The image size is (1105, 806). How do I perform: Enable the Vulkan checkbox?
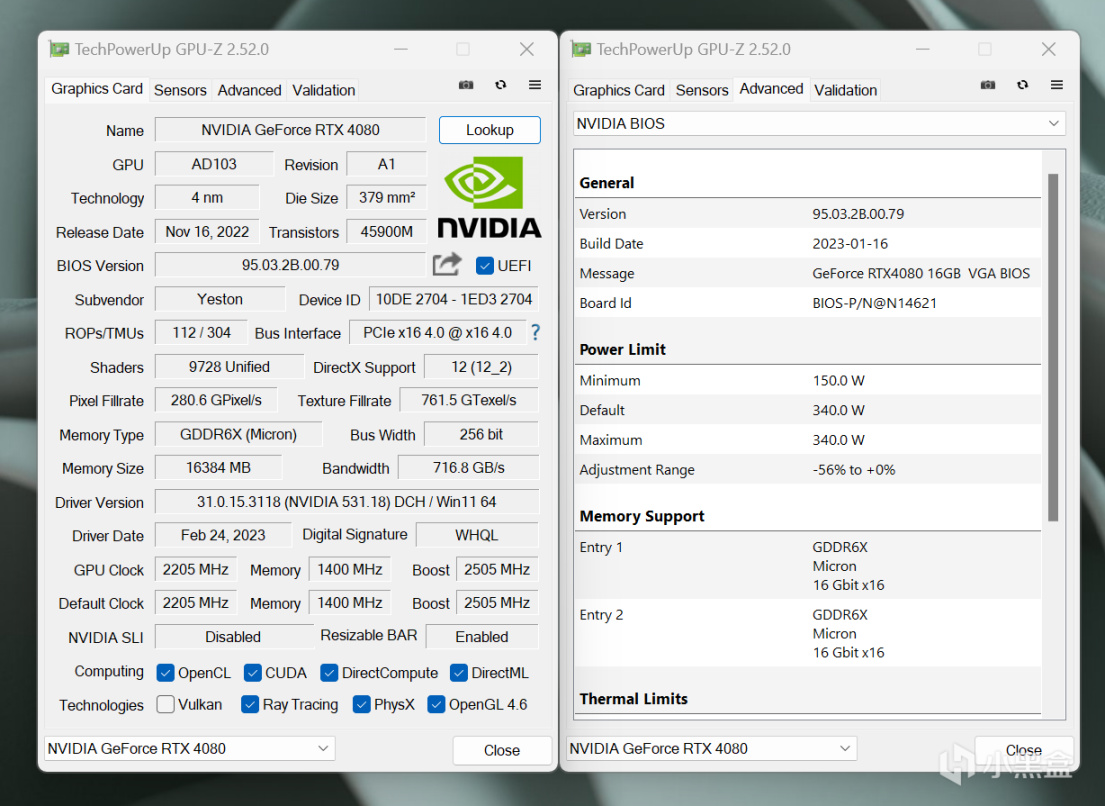point(166,705)
